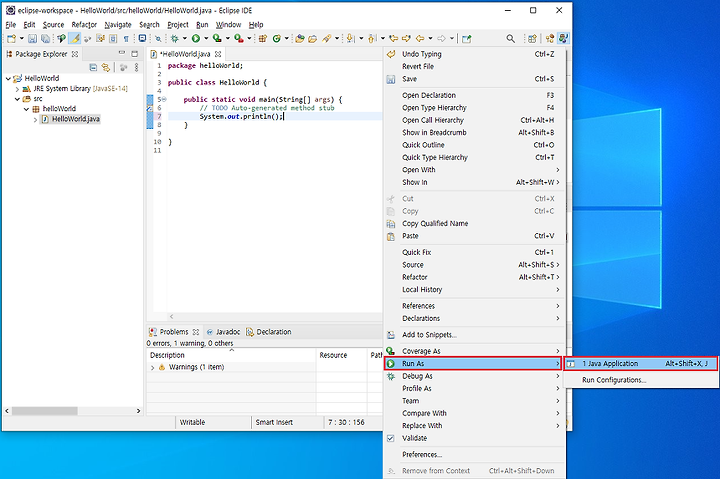Toggle Link with Editor in Package Explorer
720x479 pixels.
tap(106, 68)
